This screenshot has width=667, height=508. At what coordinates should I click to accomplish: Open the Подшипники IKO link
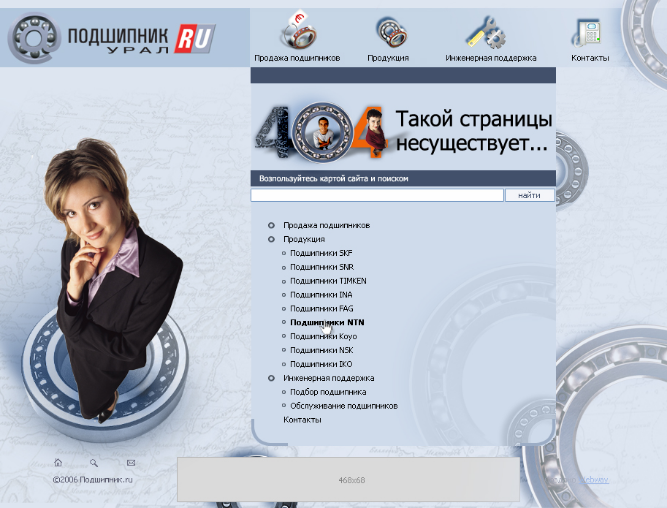pos(321,364)
